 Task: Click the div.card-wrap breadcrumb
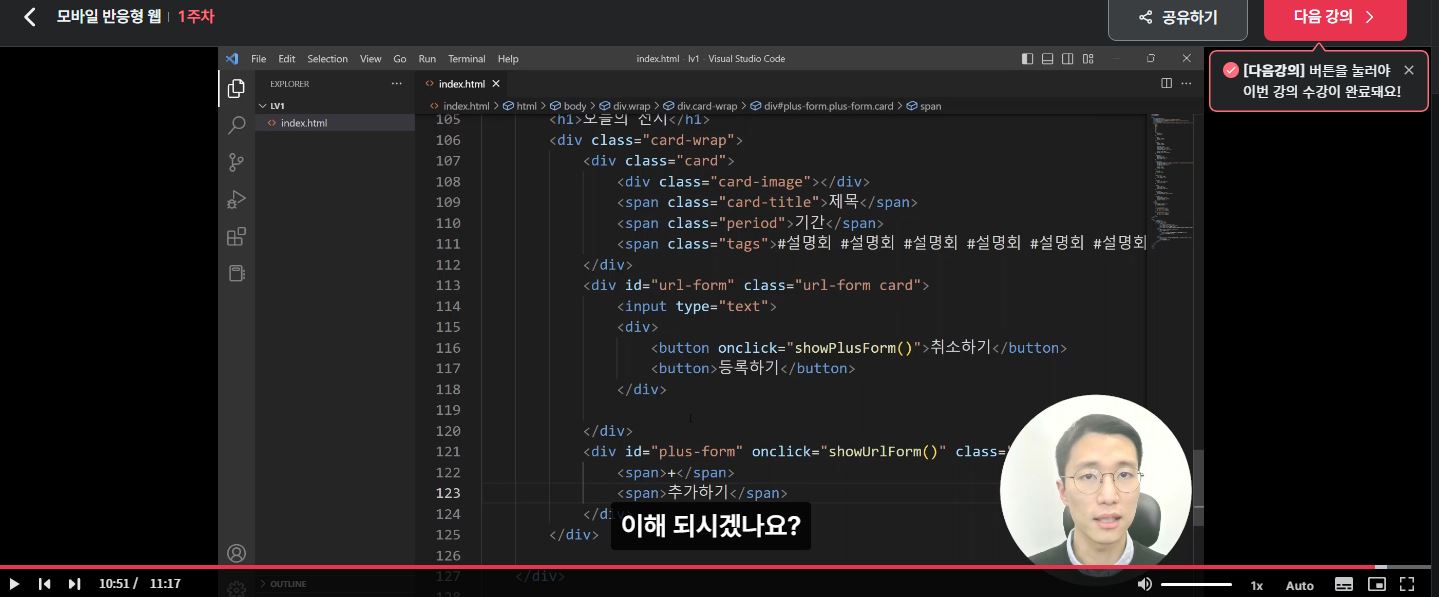(x=700, y=106)
